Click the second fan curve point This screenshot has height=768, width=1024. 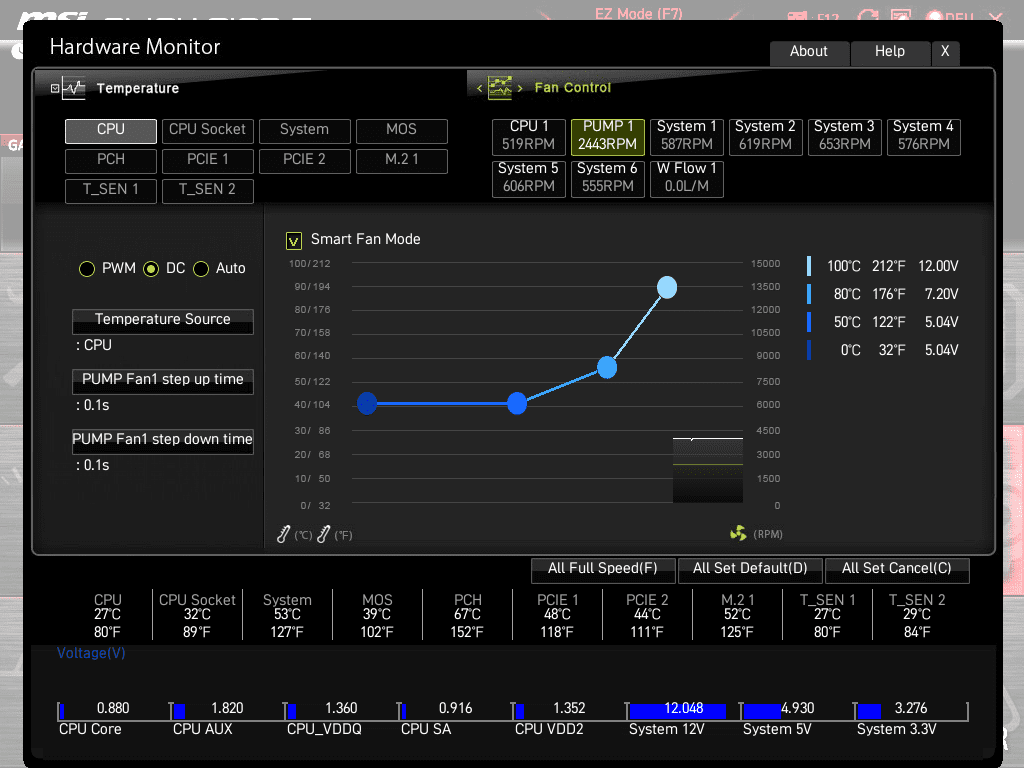pos(517,404)
